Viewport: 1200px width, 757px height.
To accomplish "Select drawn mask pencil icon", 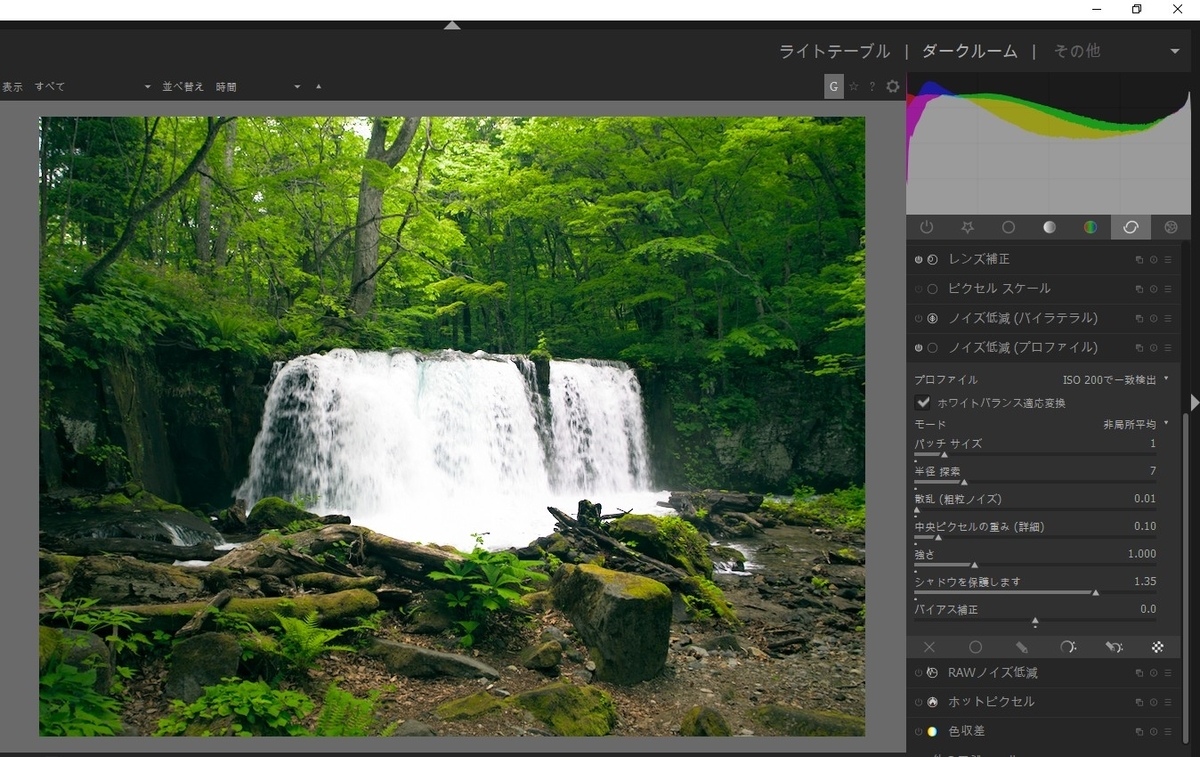I will coord(1021,647).
